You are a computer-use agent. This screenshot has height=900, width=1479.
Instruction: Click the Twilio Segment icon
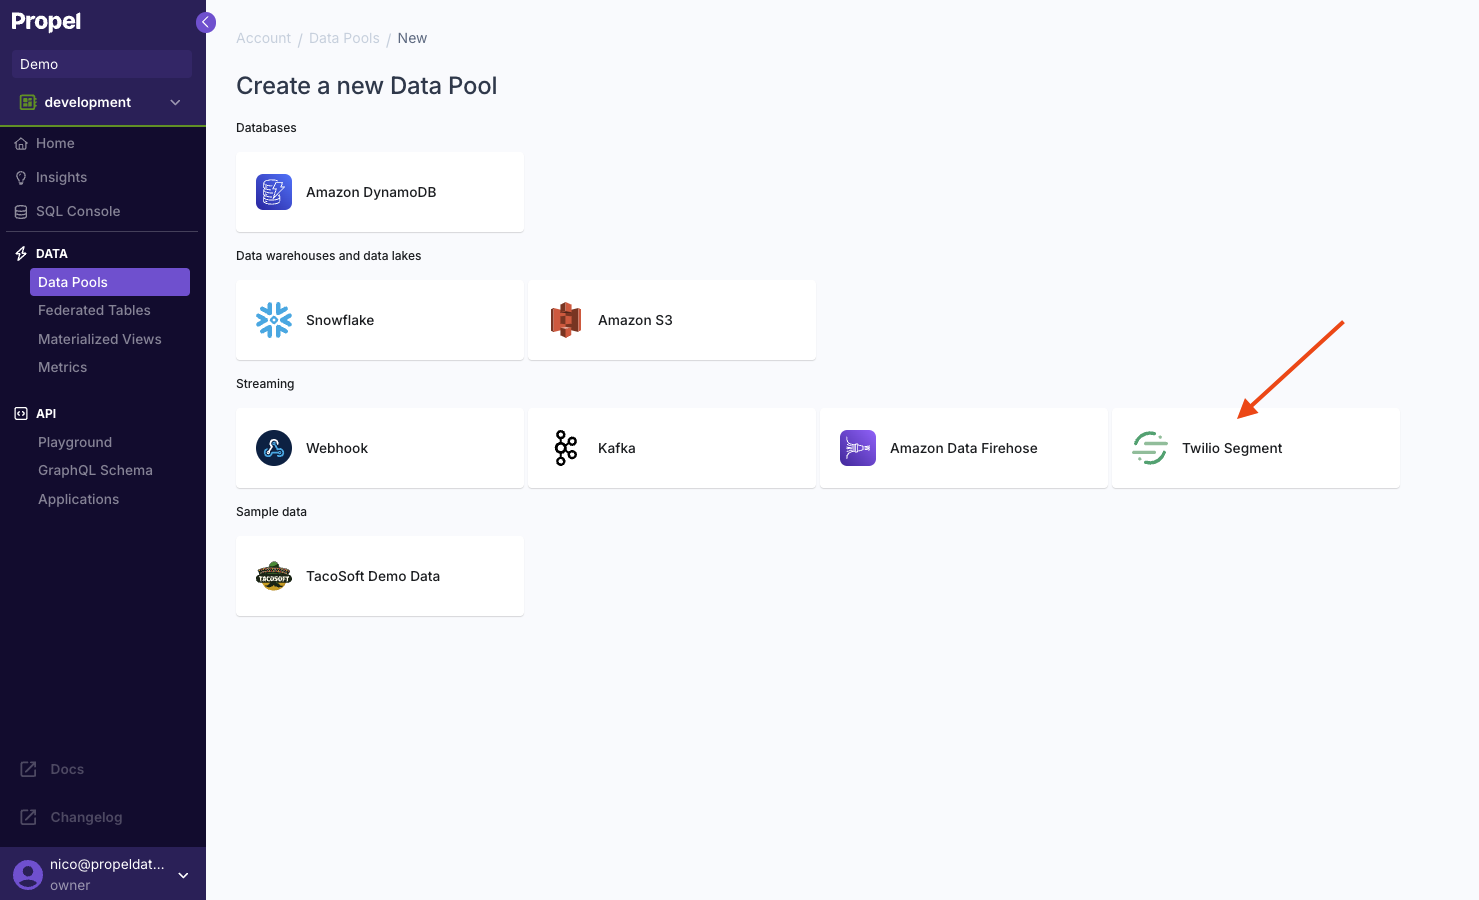[1149, 447]
